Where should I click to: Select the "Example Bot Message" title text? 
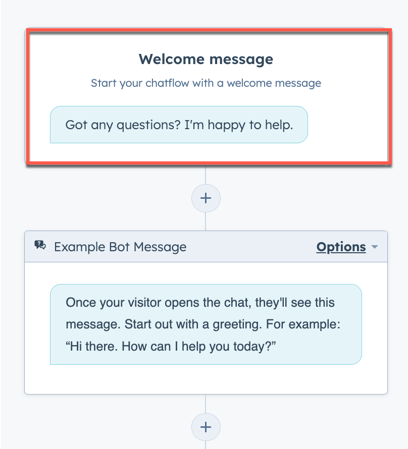pos(120,247)
